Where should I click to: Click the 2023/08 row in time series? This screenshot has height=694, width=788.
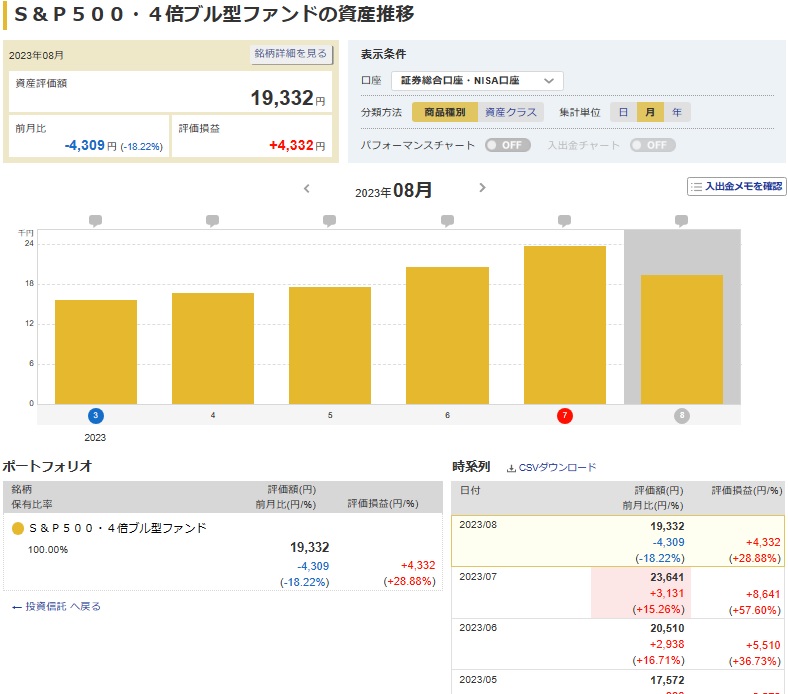click(618, 541)
